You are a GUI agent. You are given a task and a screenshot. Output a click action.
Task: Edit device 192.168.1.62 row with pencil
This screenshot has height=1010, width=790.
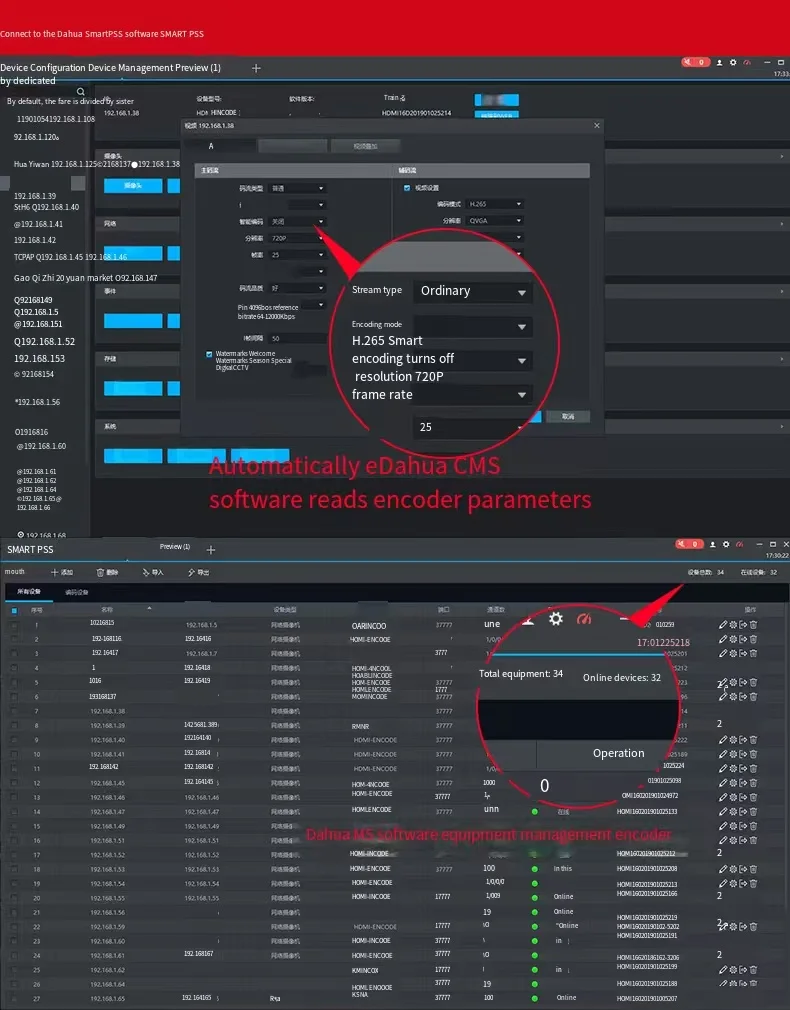722,969
